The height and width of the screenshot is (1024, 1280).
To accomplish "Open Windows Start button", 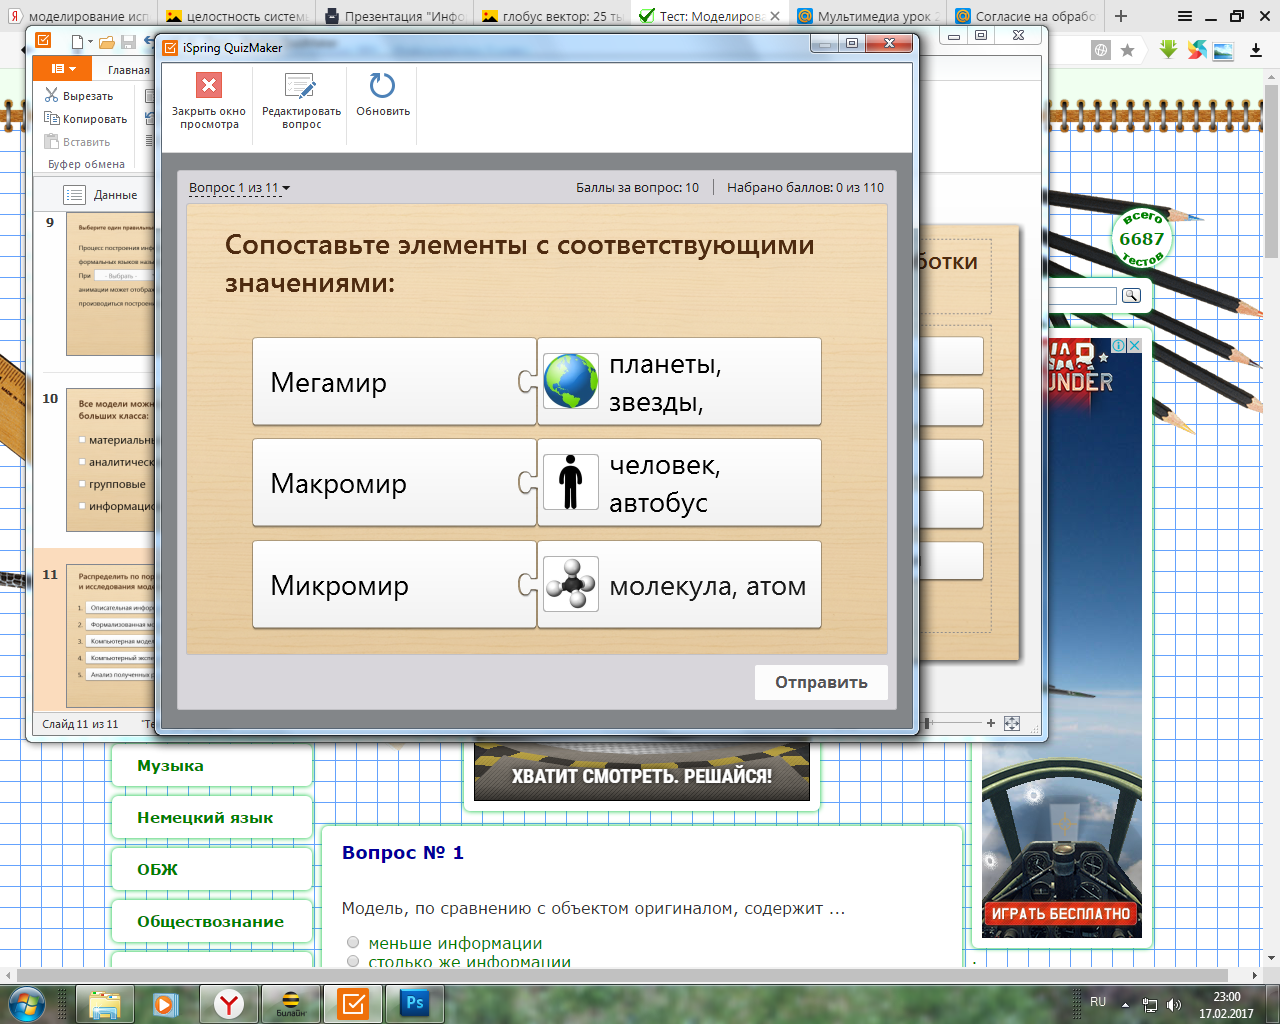I will click(27, 1003).
